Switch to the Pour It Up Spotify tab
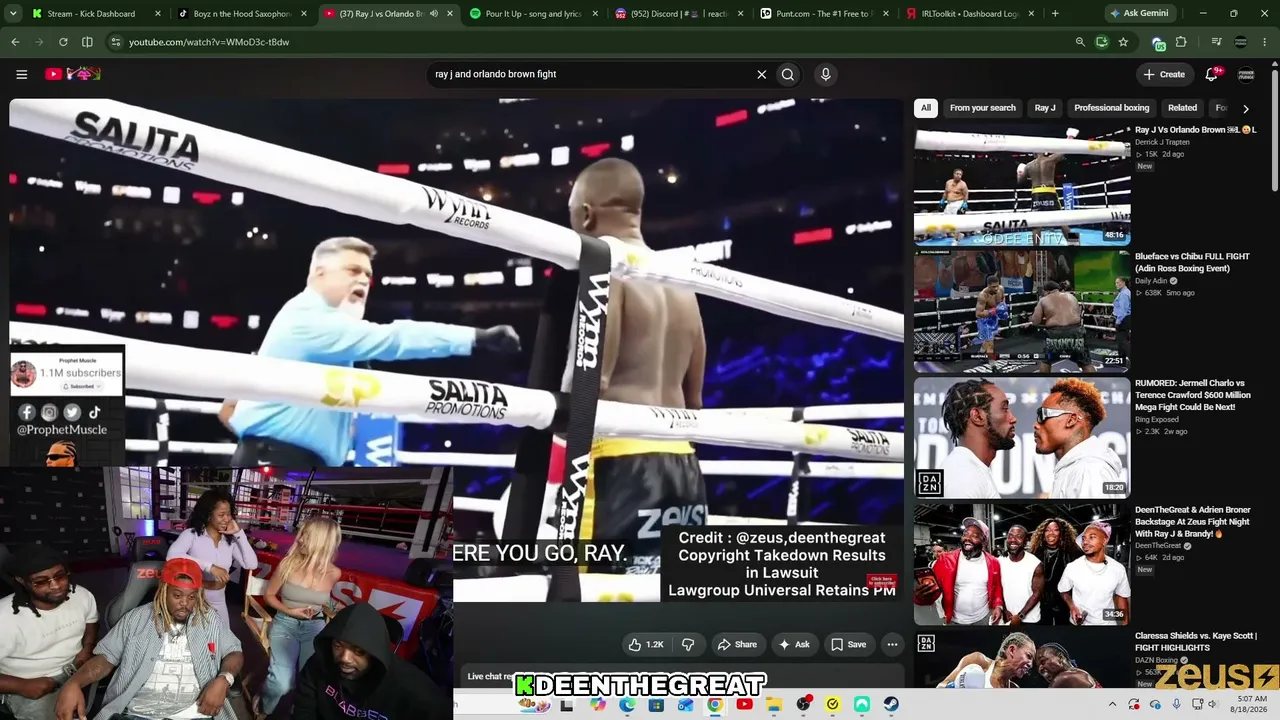This screenshot has height=720, width=1280. [533, 14]
